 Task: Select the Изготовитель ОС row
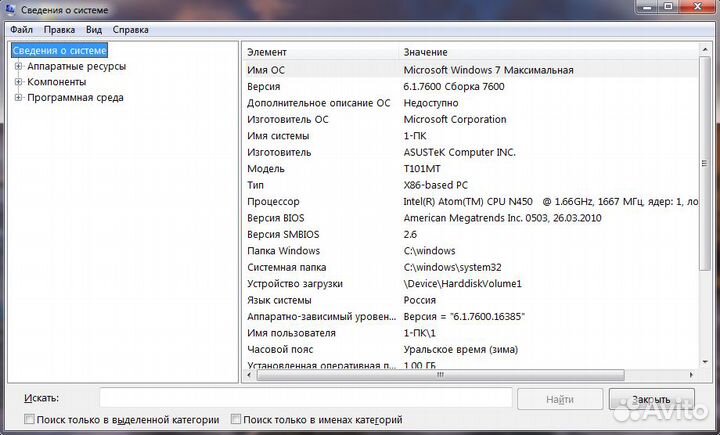(x=471, y=119)
